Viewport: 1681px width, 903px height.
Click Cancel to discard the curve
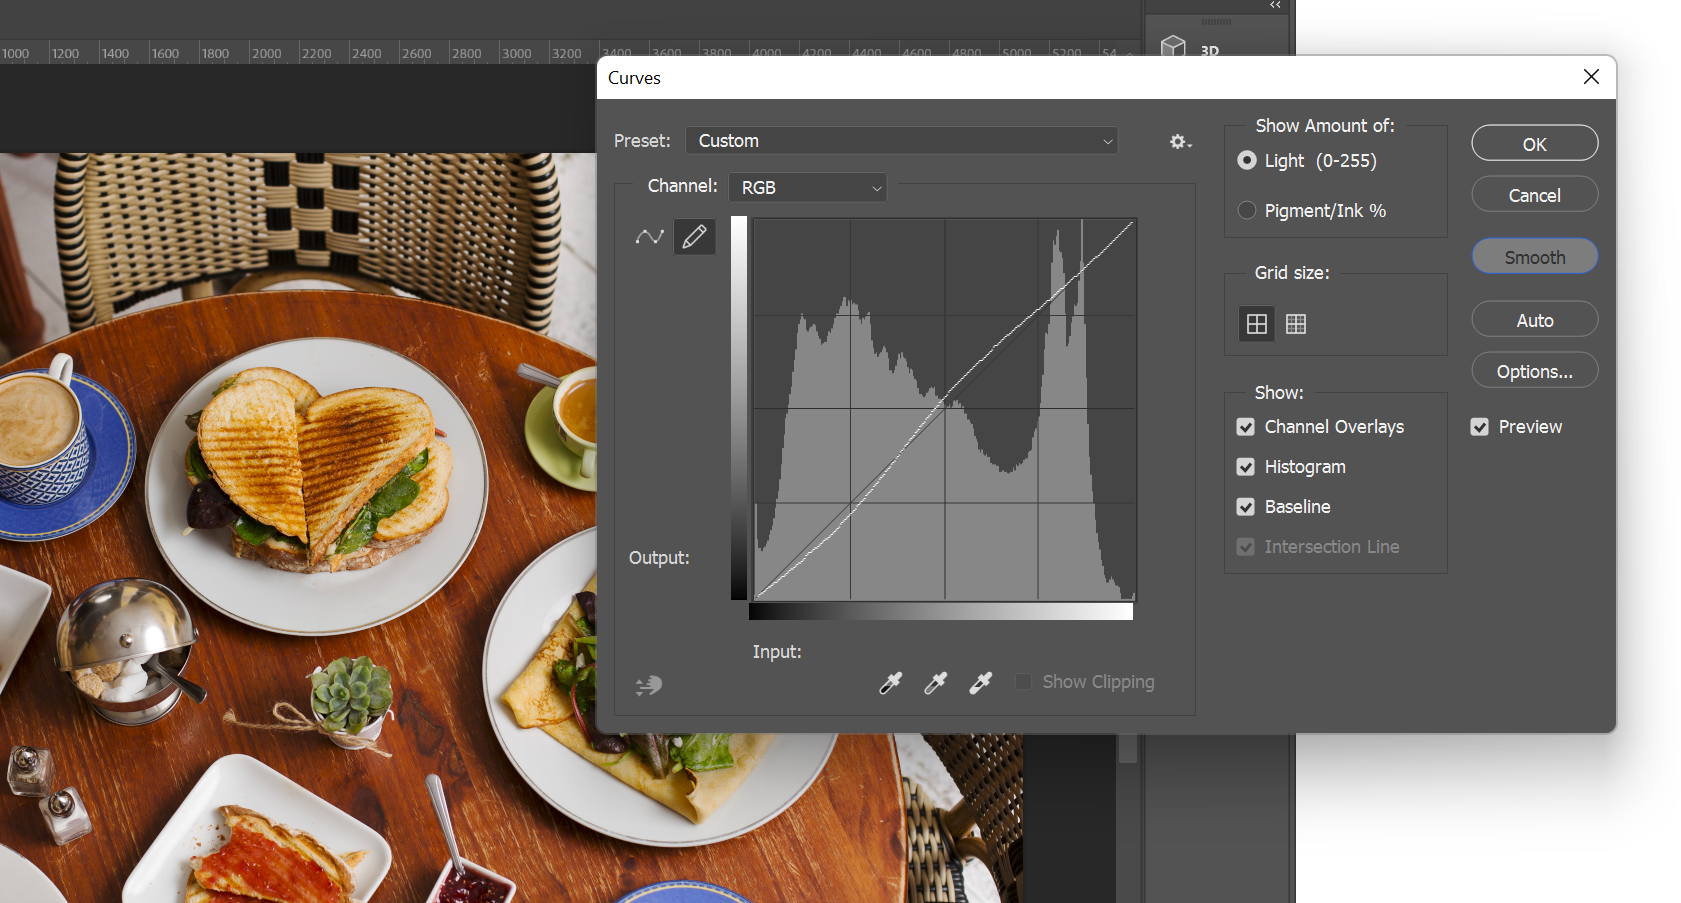click(x=1535, y=195)
